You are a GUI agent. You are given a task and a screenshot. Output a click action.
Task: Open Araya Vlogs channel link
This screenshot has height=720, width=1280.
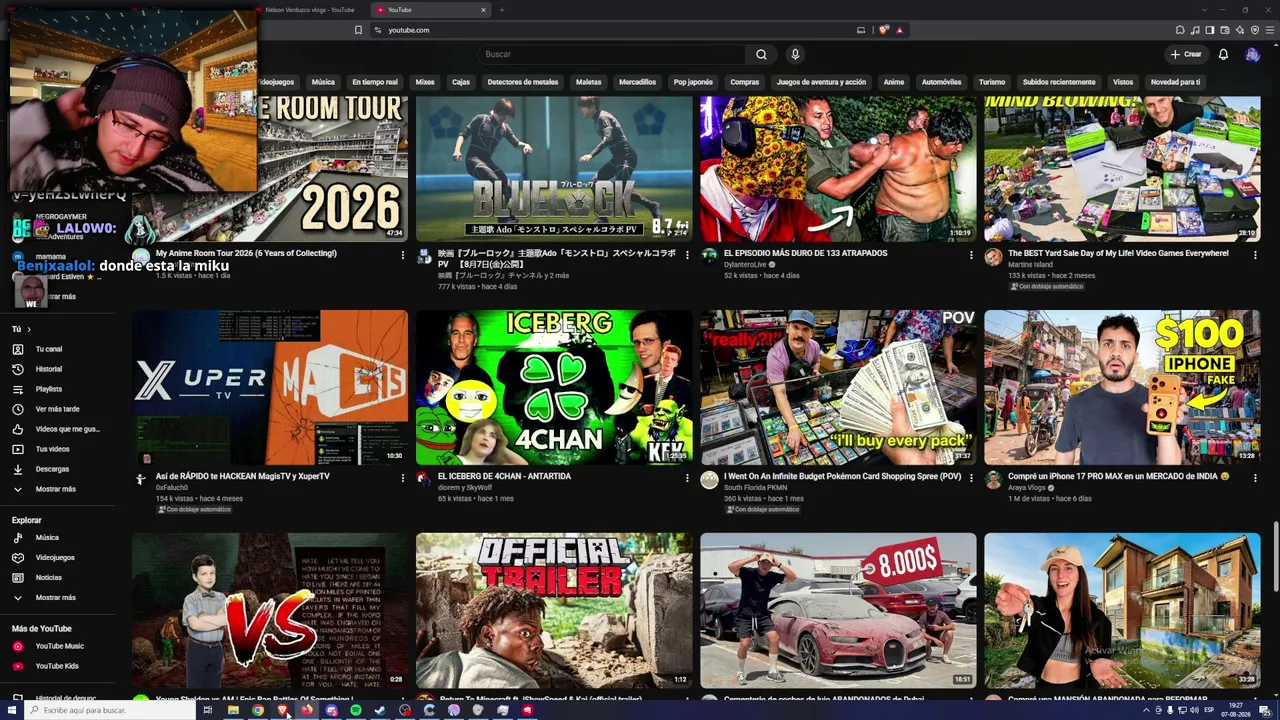click(1028, 487)
